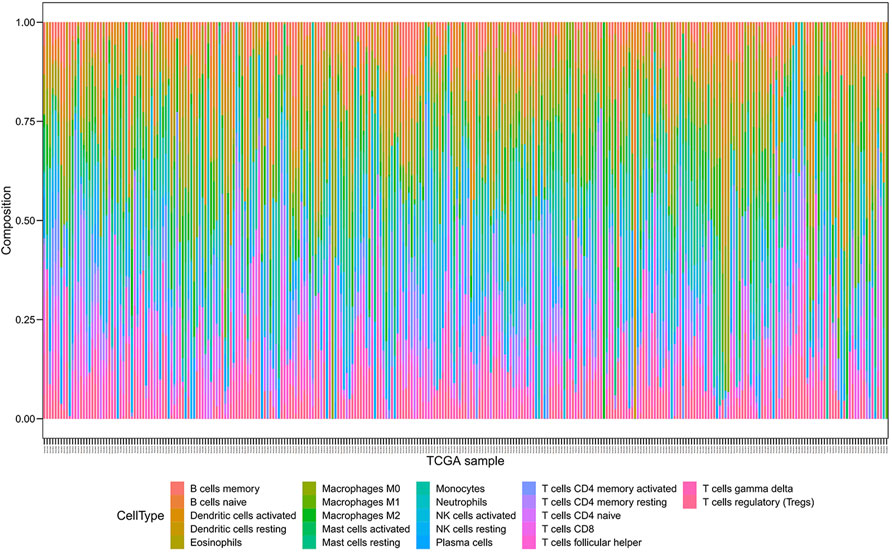
Task: Click the Monocytes legend swatch
Action: [x=423, y=489]
